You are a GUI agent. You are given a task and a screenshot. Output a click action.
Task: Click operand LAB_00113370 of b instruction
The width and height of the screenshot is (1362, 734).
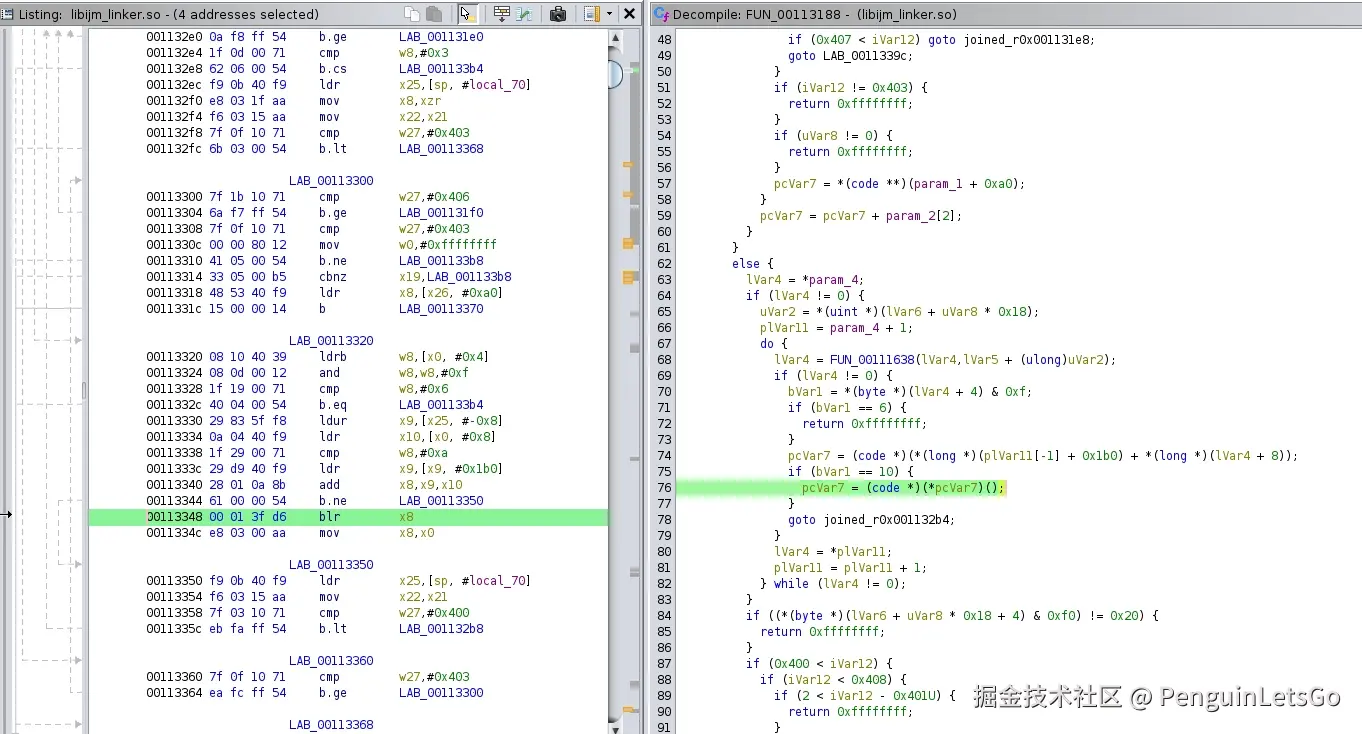[x=441, y=309]
